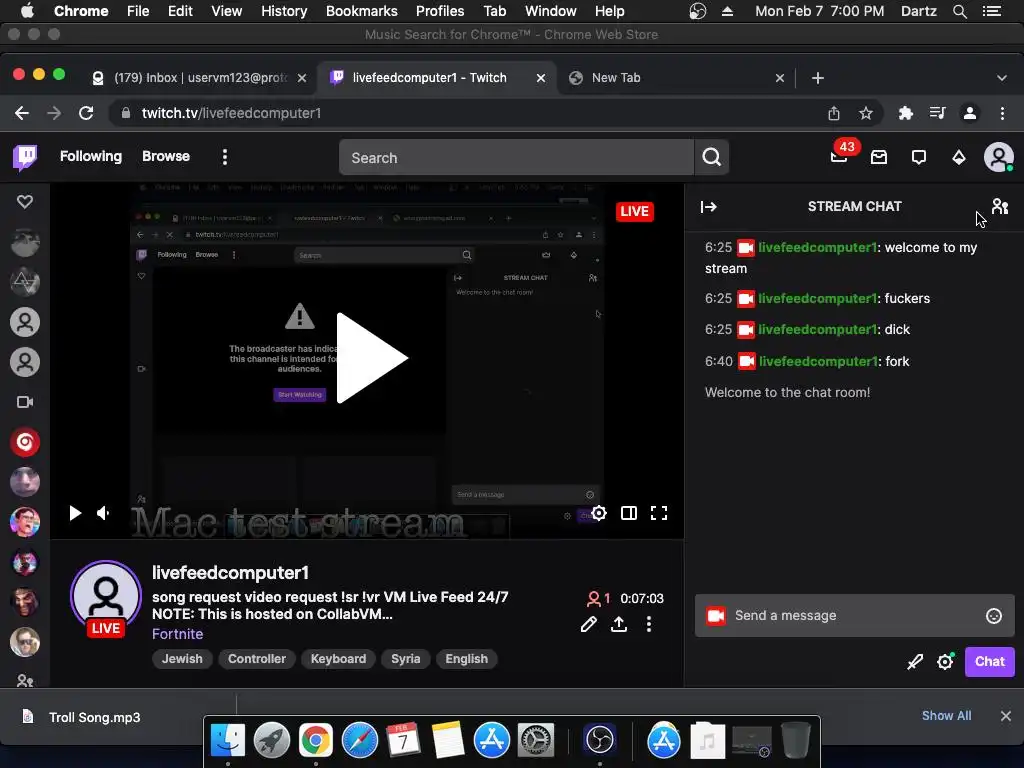Open Prime loot notifications with 43 badge
1024x768 pixels.
coord(840,157)
